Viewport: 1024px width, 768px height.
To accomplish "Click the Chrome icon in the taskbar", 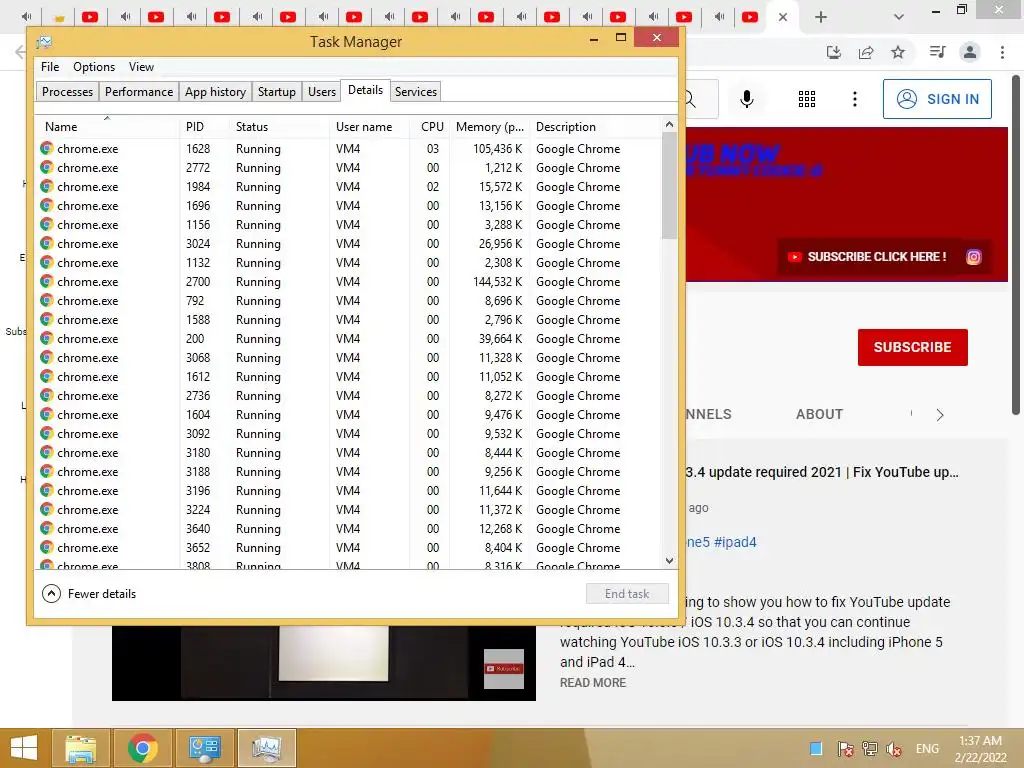I will point(142,748).
